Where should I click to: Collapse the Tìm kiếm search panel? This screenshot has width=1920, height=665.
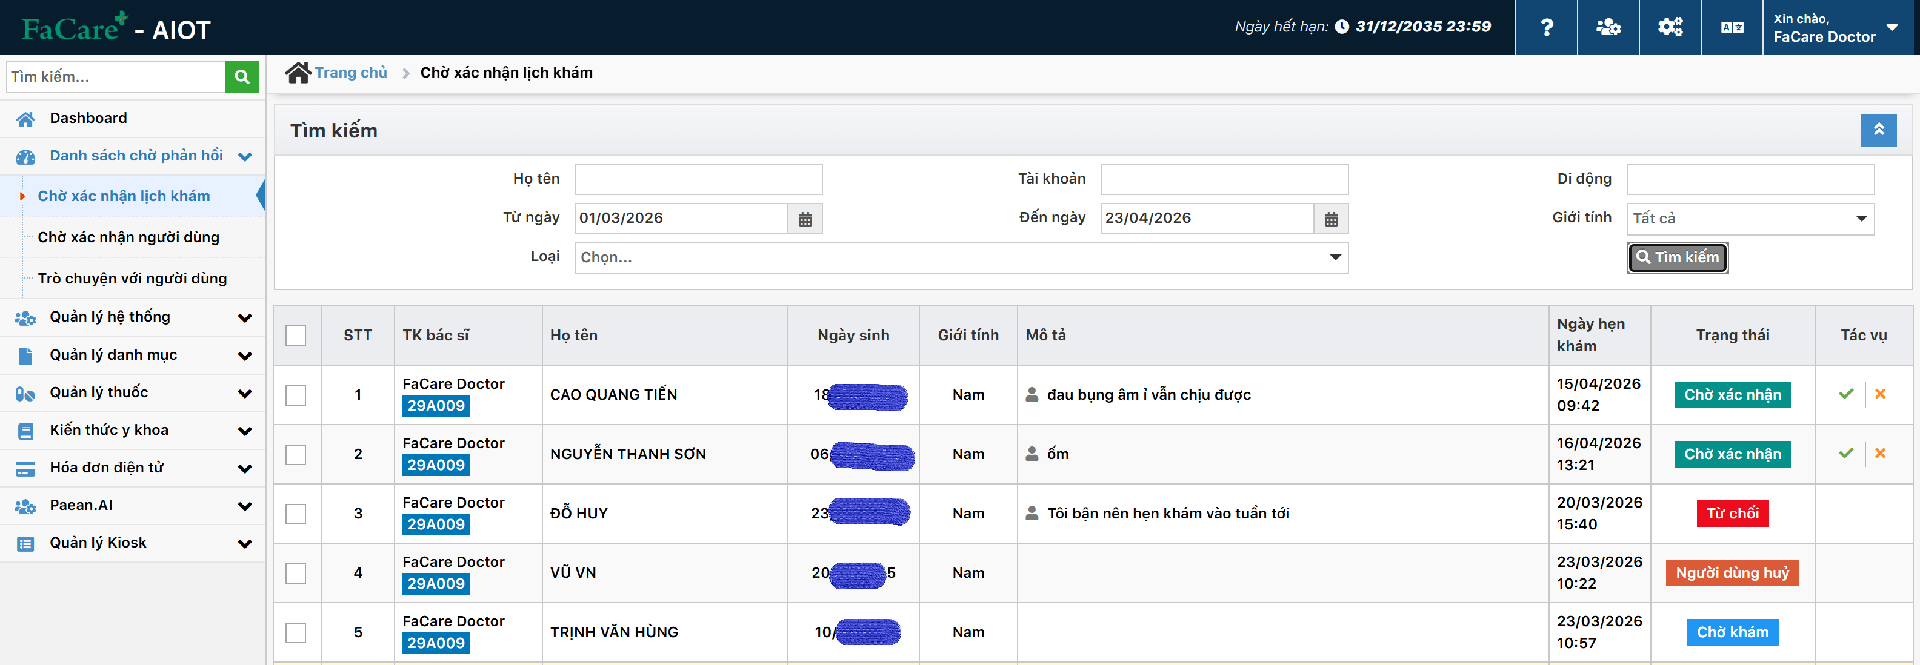pos(1878,130)
